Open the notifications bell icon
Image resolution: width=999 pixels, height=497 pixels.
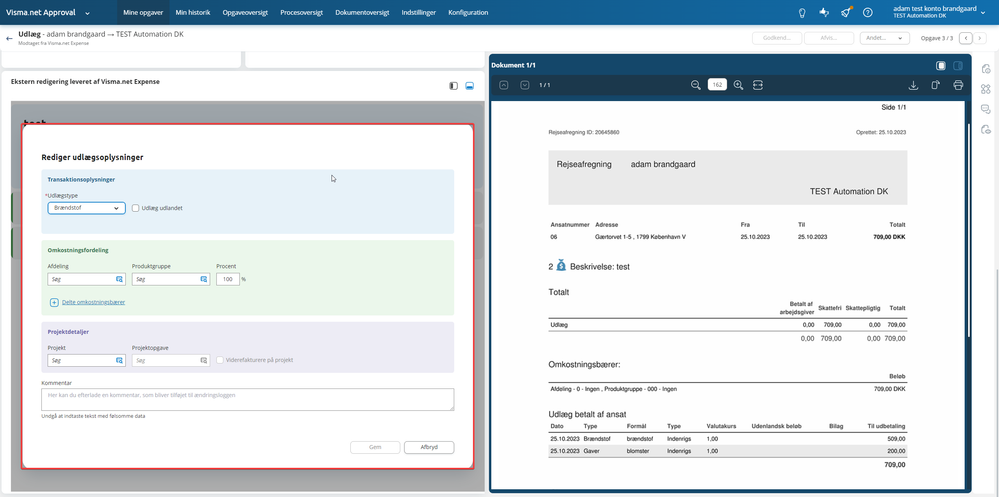pos(845,12)
